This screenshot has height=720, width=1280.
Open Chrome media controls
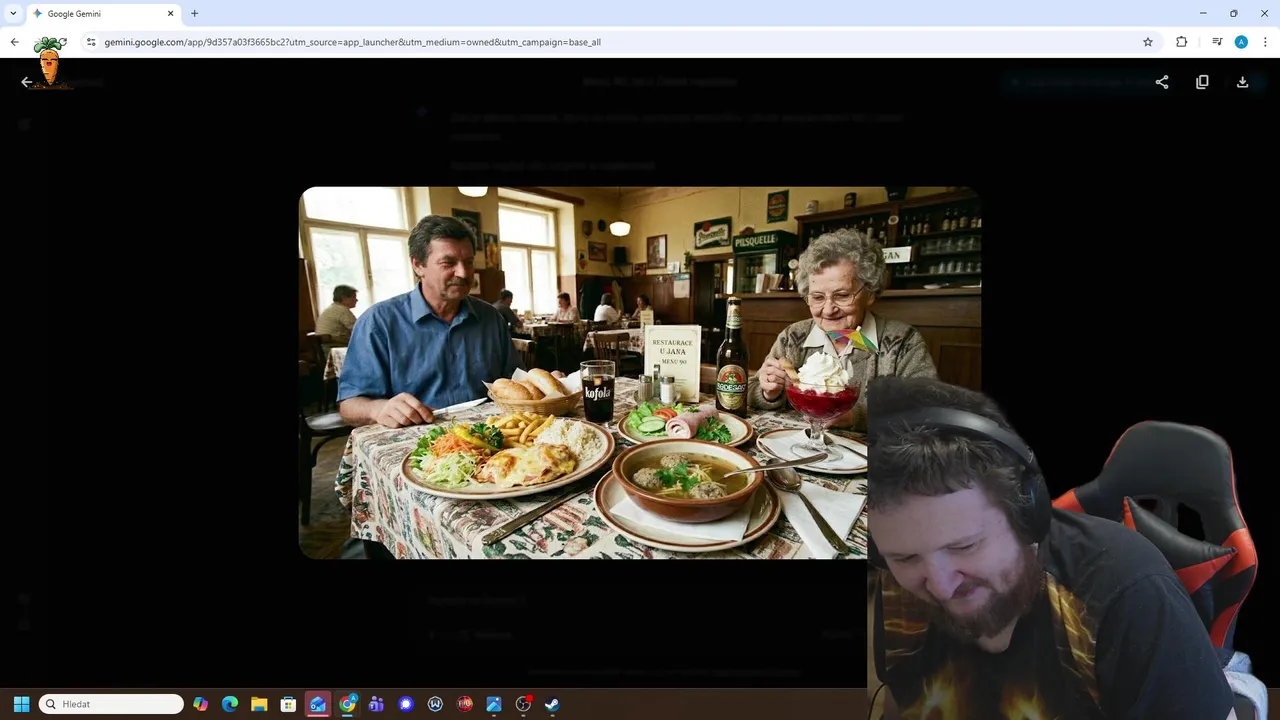tap(1216, 42)
